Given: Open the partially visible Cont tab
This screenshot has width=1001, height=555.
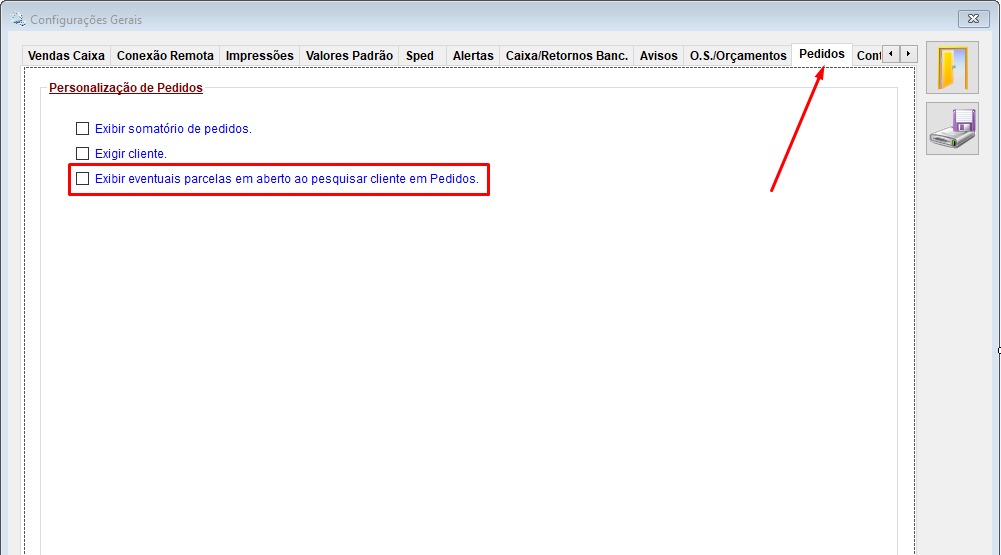Looking at the screenshot, I should tap(868, 56).
